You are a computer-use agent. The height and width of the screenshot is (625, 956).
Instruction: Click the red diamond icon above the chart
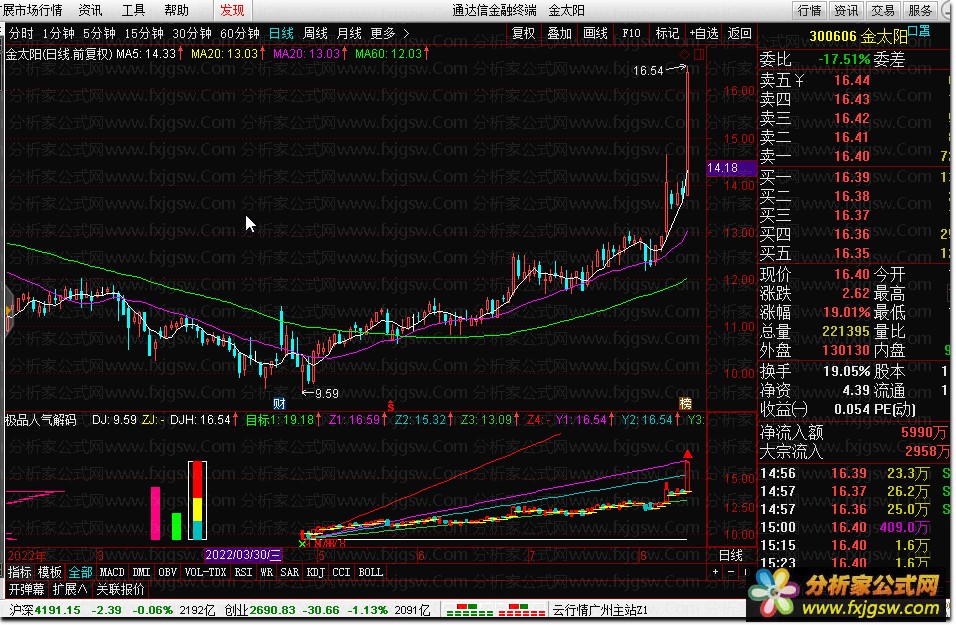tap(684, 54)
